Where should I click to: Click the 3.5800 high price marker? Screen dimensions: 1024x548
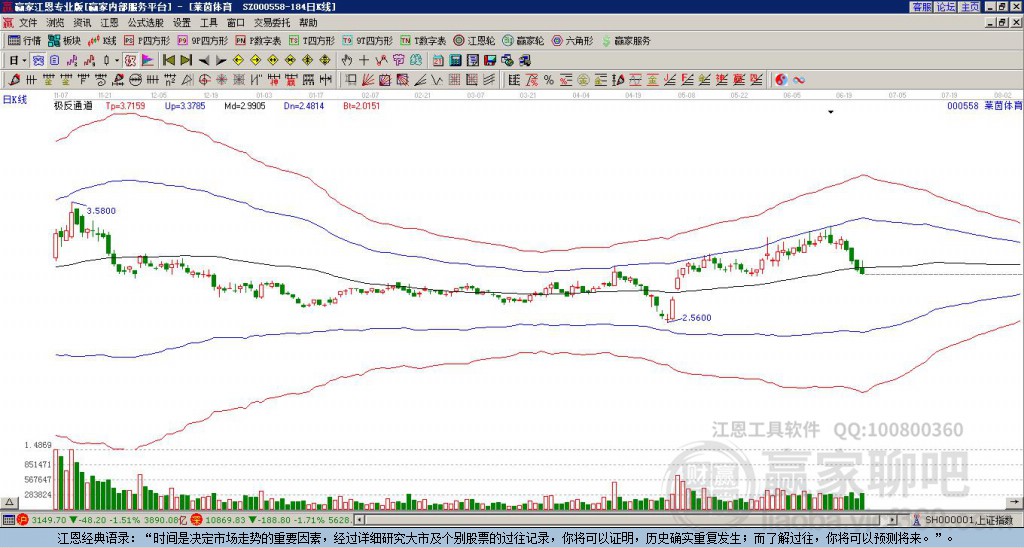pyautogui.click(x=101, y=211)
